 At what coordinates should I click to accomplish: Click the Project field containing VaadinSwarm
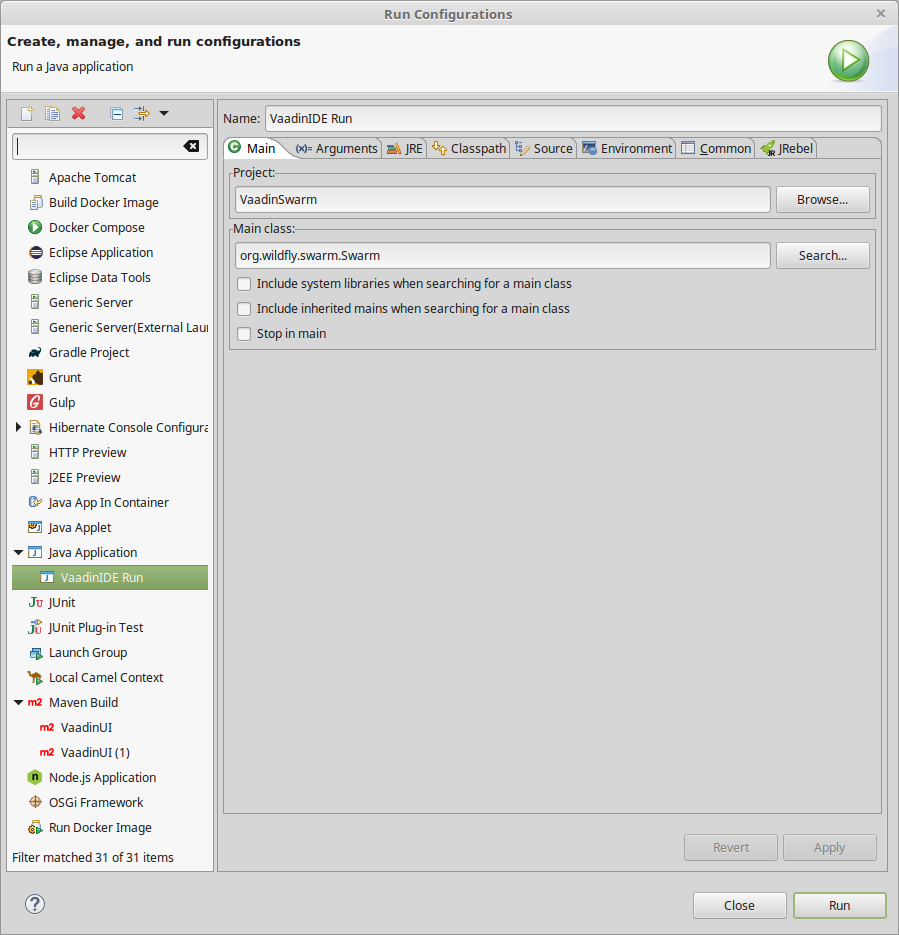click(503, 199)
